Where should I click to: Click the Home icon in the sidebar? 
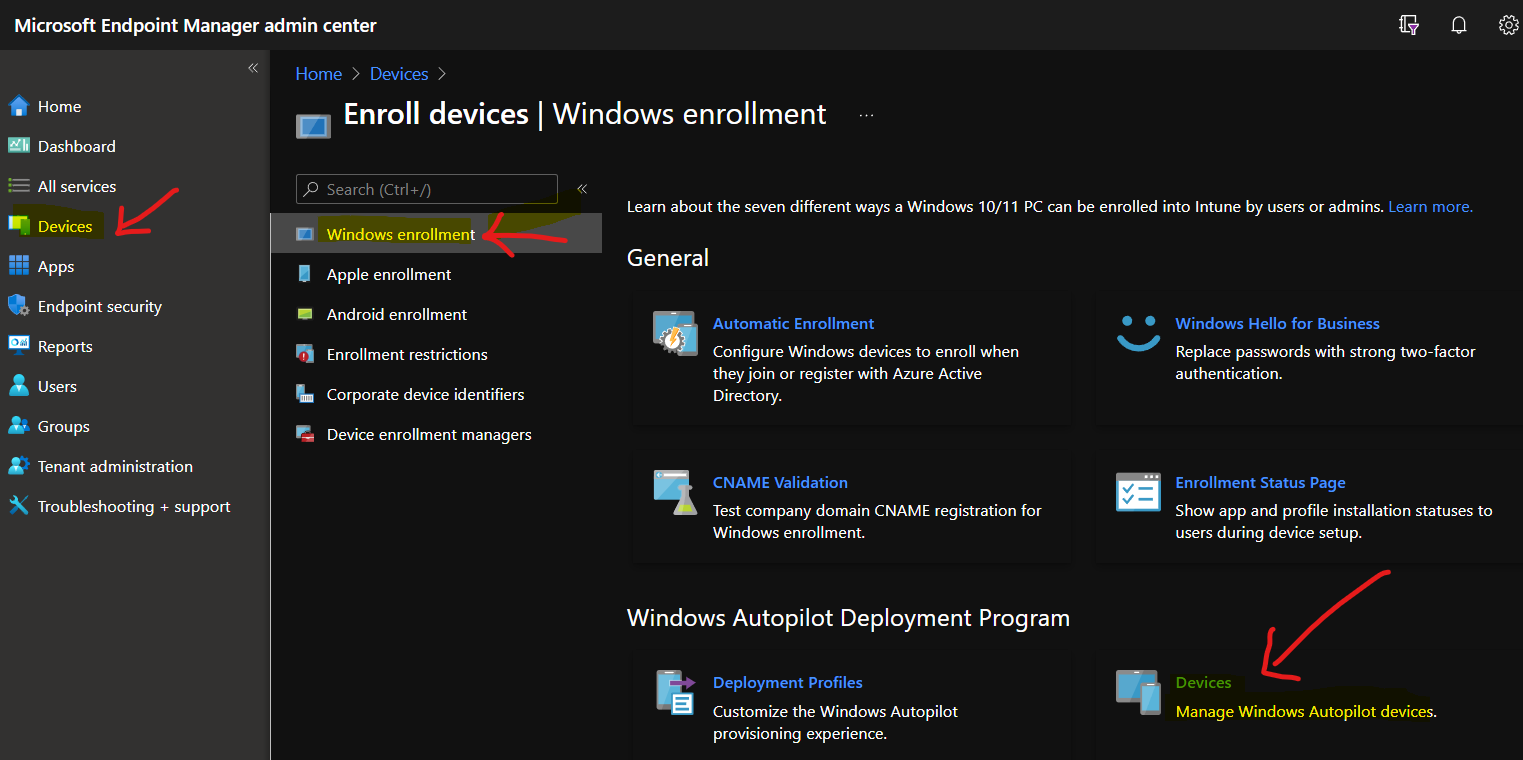click(18, 106)
